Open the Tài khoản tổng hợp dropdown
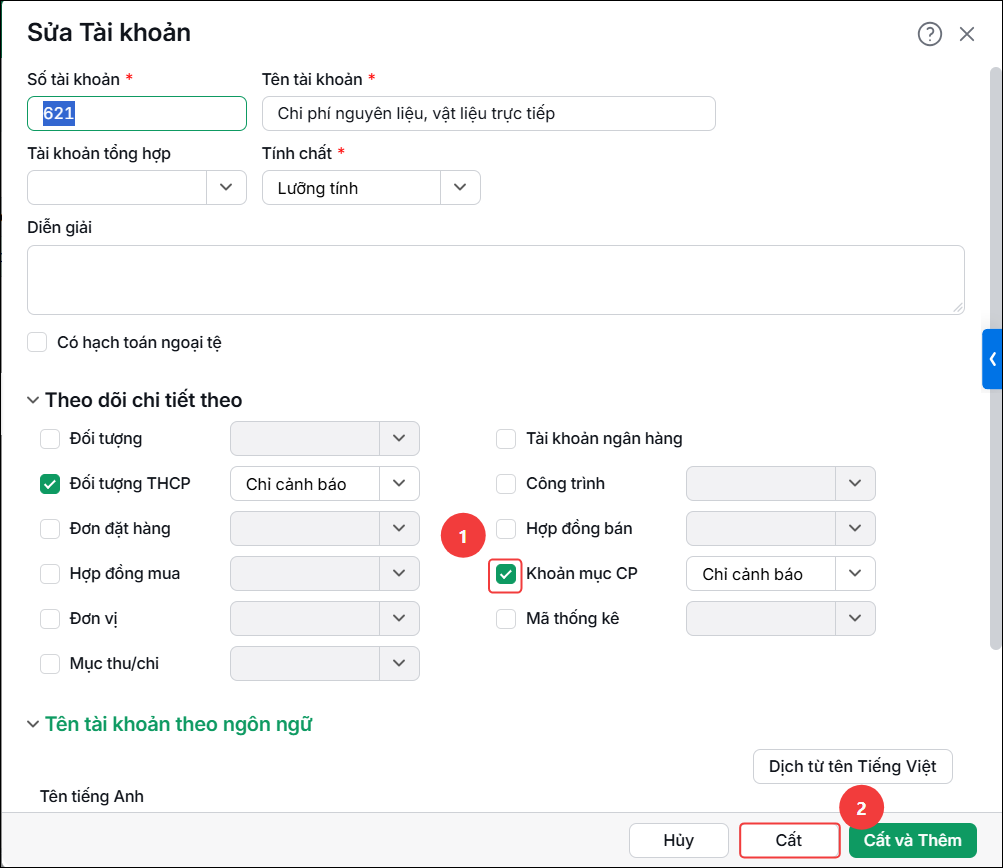Image resolution: width=1003 pixels, height=868 pixels. pos(226,187)
